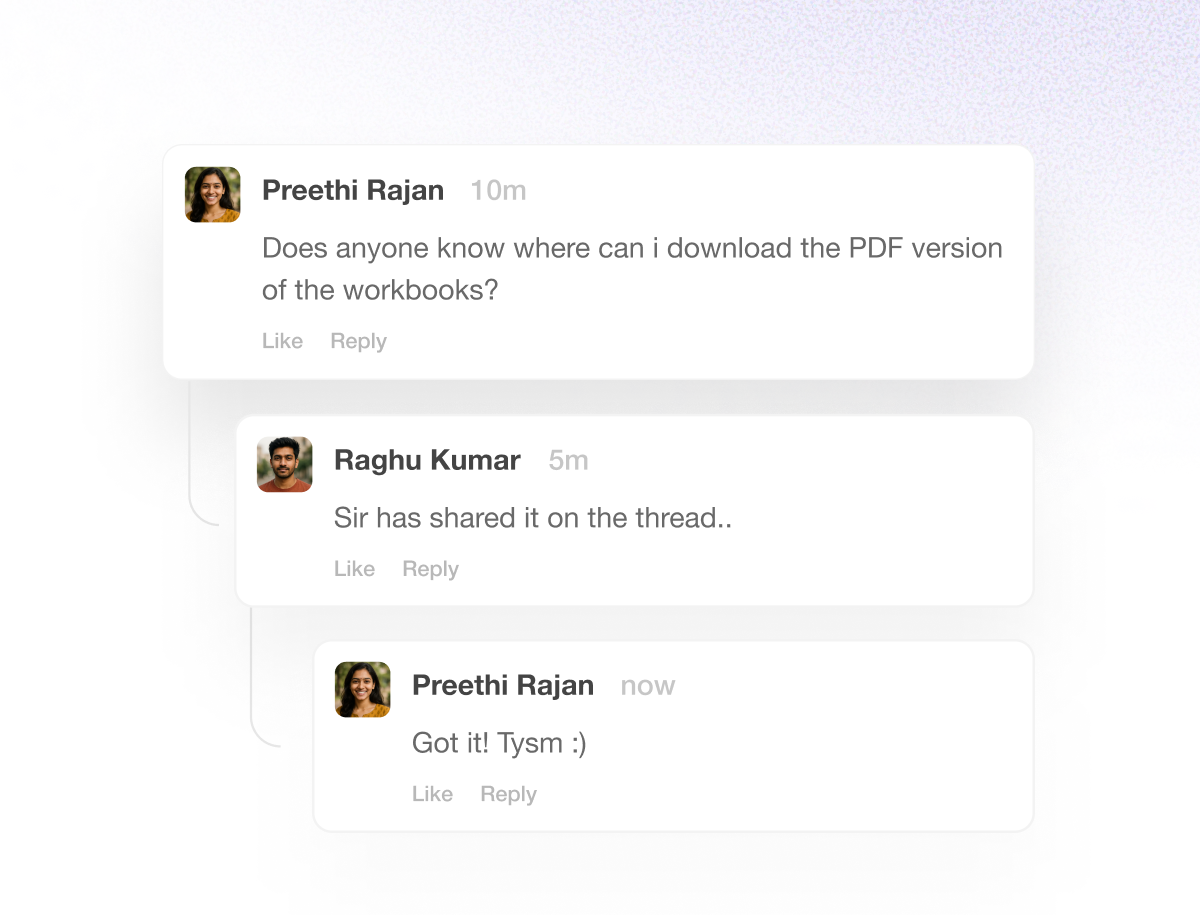Like Raghu Kumar's comment
1200x915 pixels.
354,569
